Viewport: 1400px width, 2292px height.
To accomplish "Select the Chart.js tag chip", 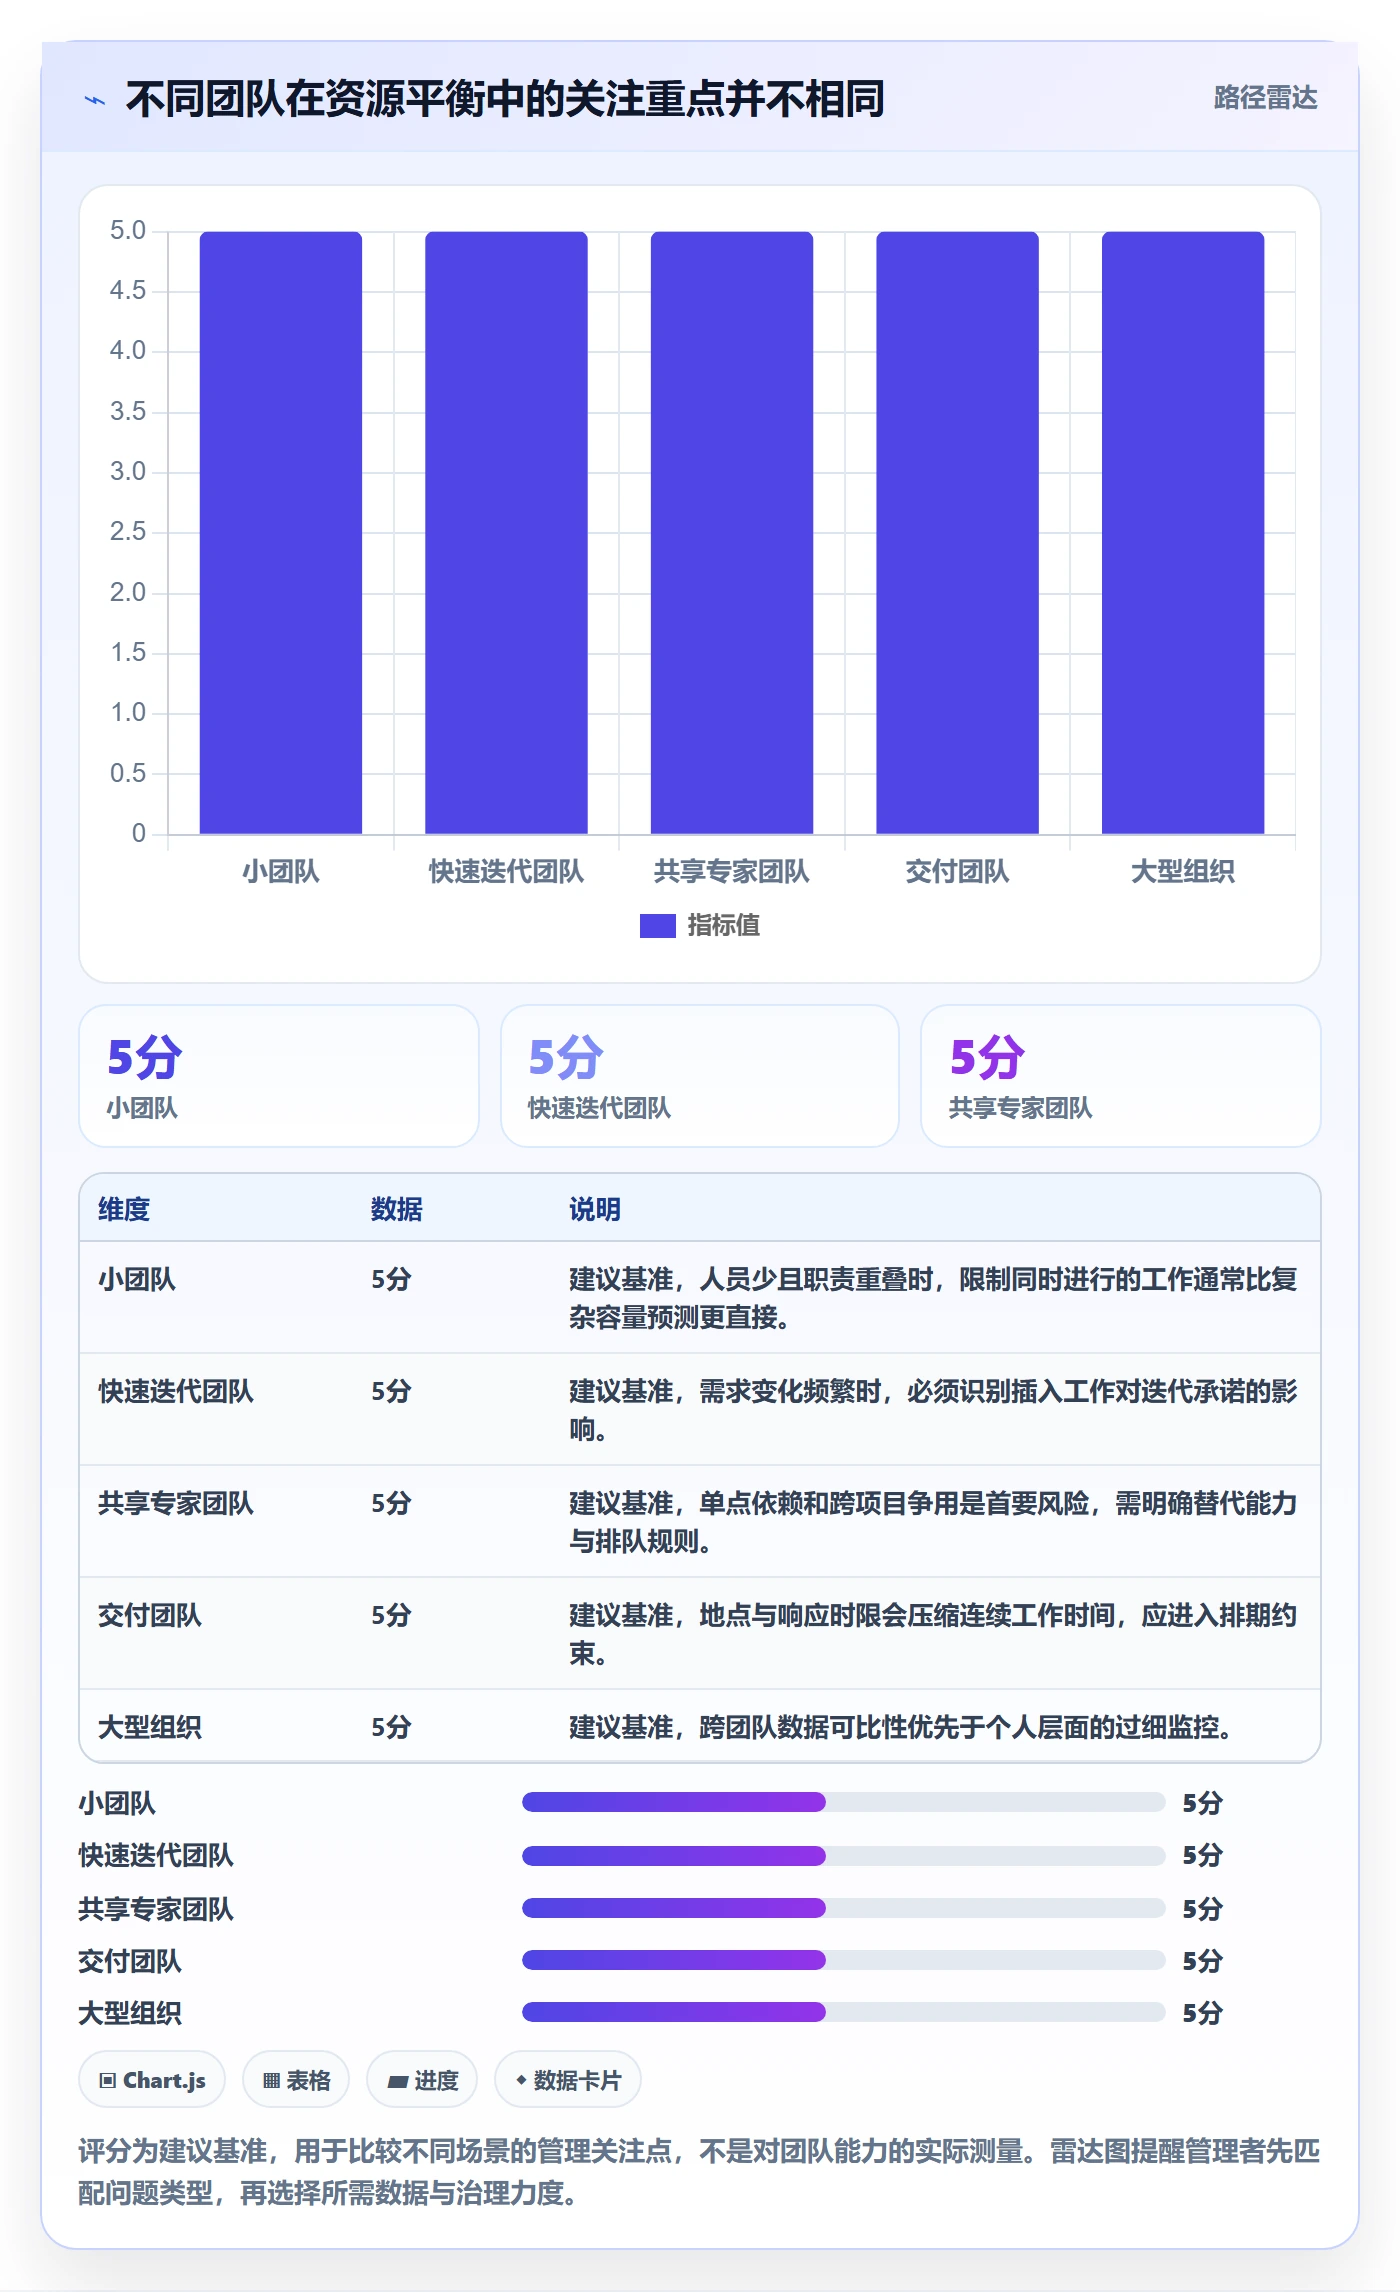I will tap(152, 2080).
